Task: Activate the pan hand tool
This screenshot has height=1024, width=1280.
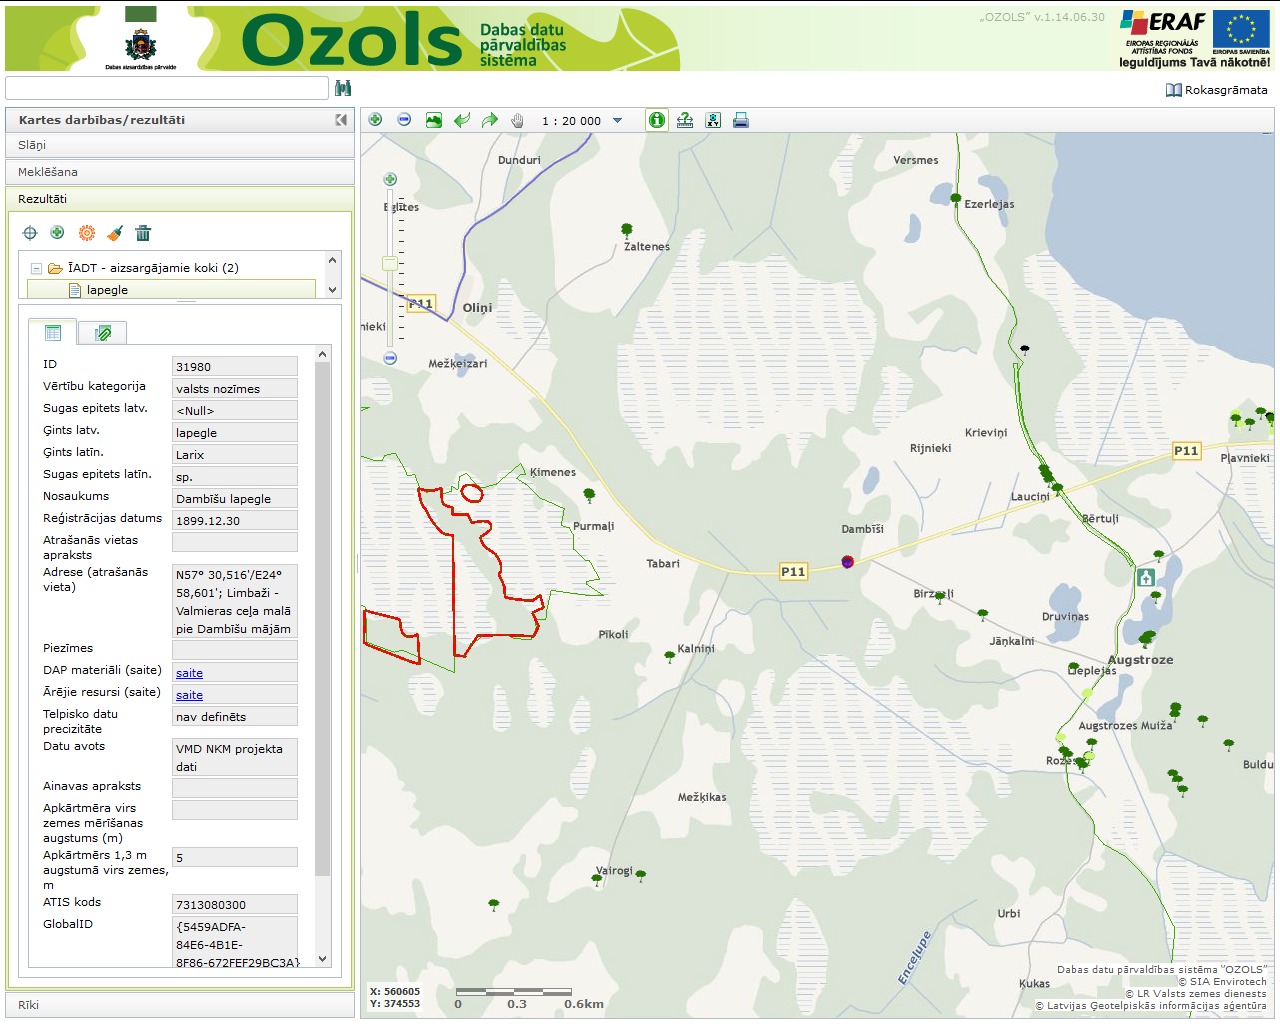Action: (x=518, y=120)
